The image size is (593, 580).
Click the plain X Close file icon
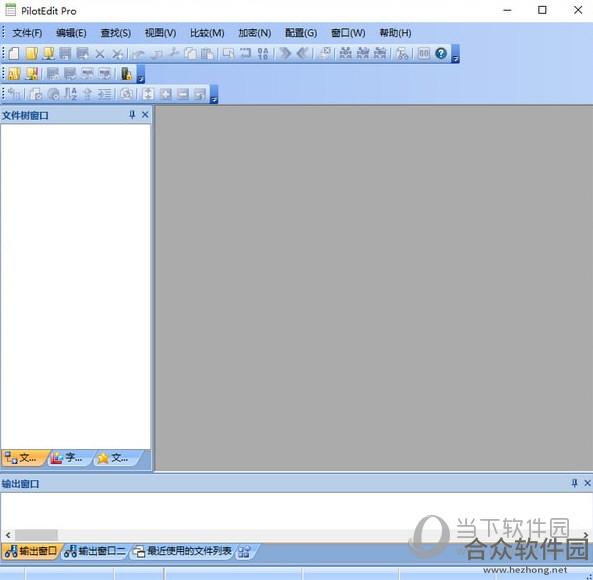pos(100,54)
